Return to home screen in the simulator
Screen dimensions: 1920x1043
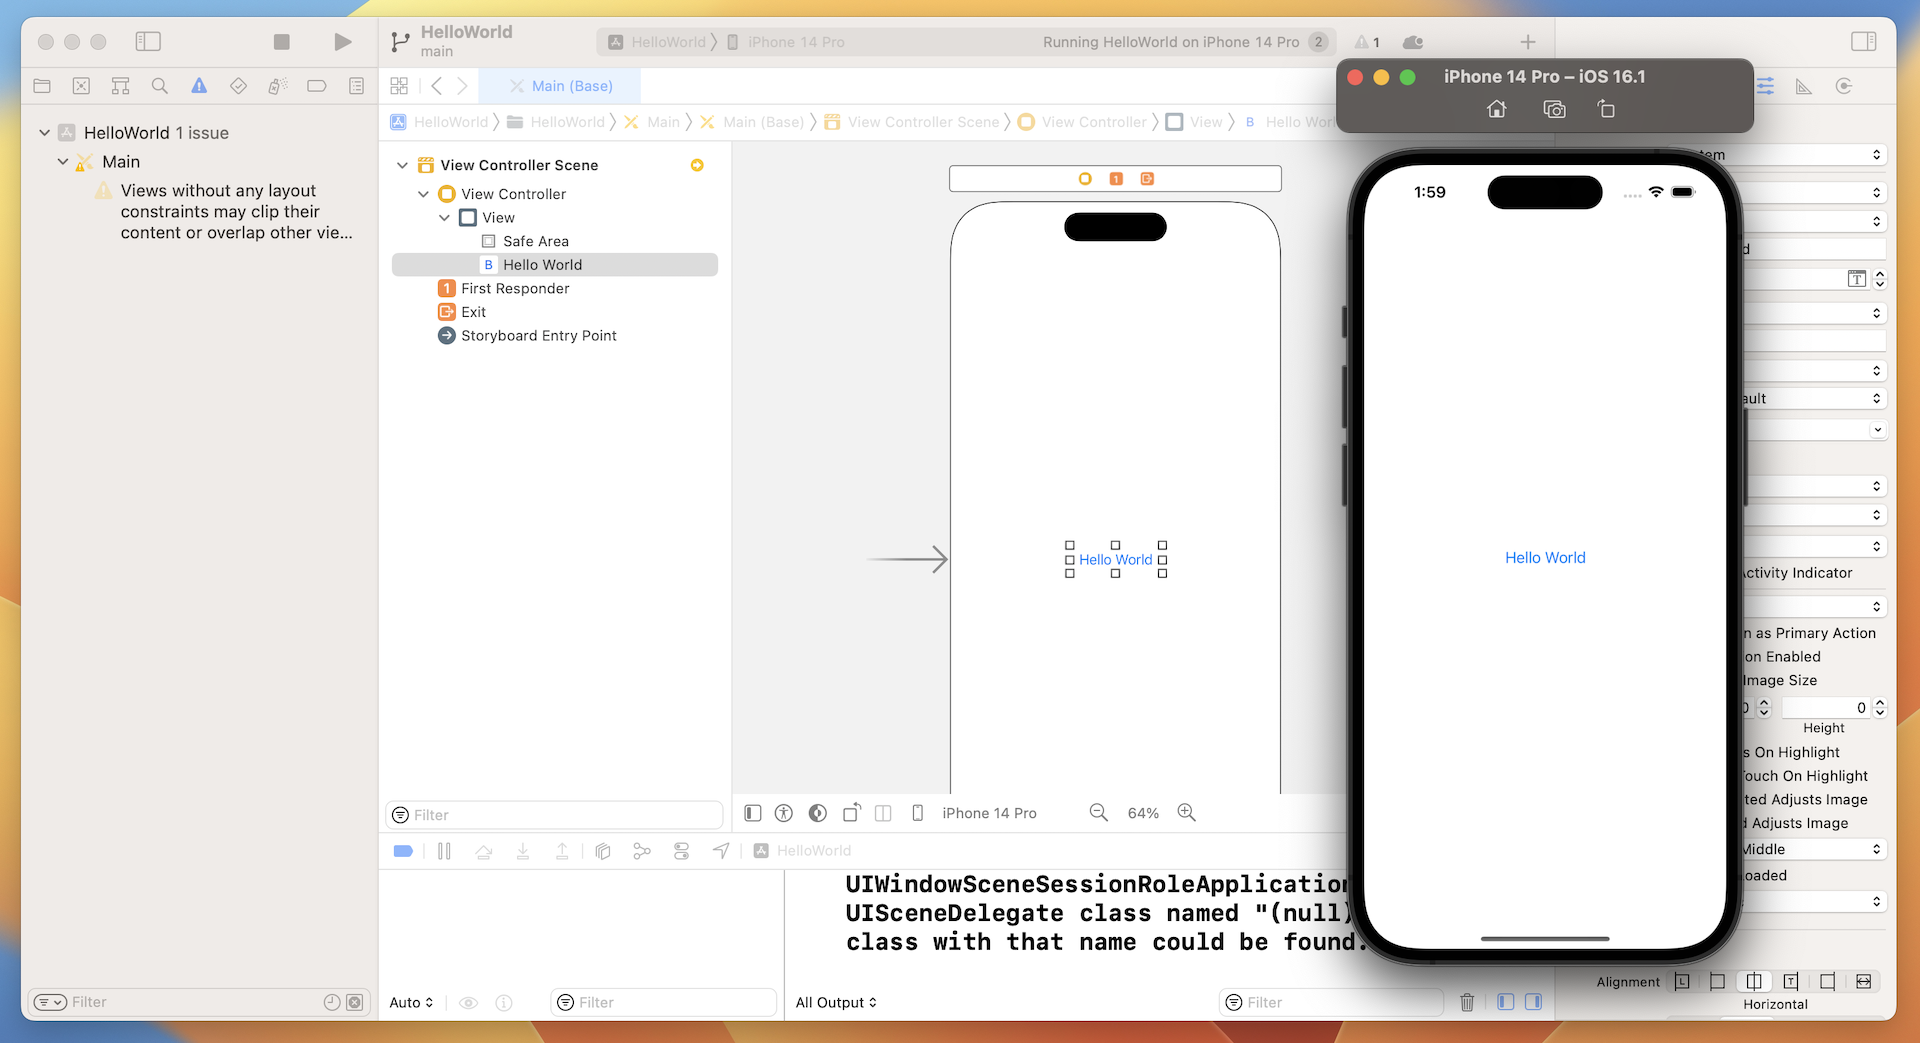tap(1496, 108)
